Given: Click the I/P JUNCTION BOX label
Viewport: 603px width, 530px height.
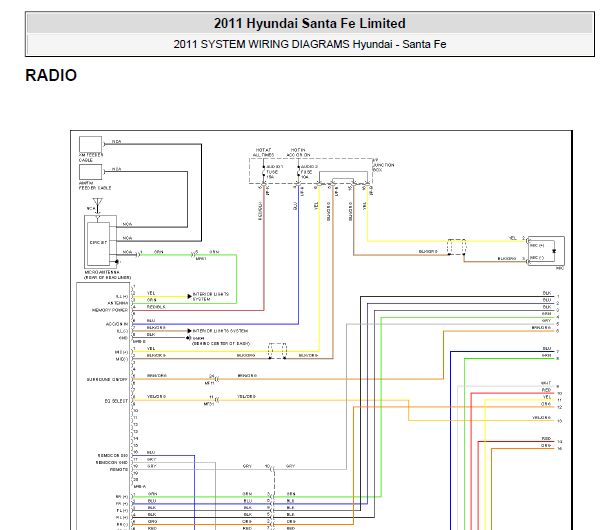Looking at the screenshot, I should click(x=383, y=165).
